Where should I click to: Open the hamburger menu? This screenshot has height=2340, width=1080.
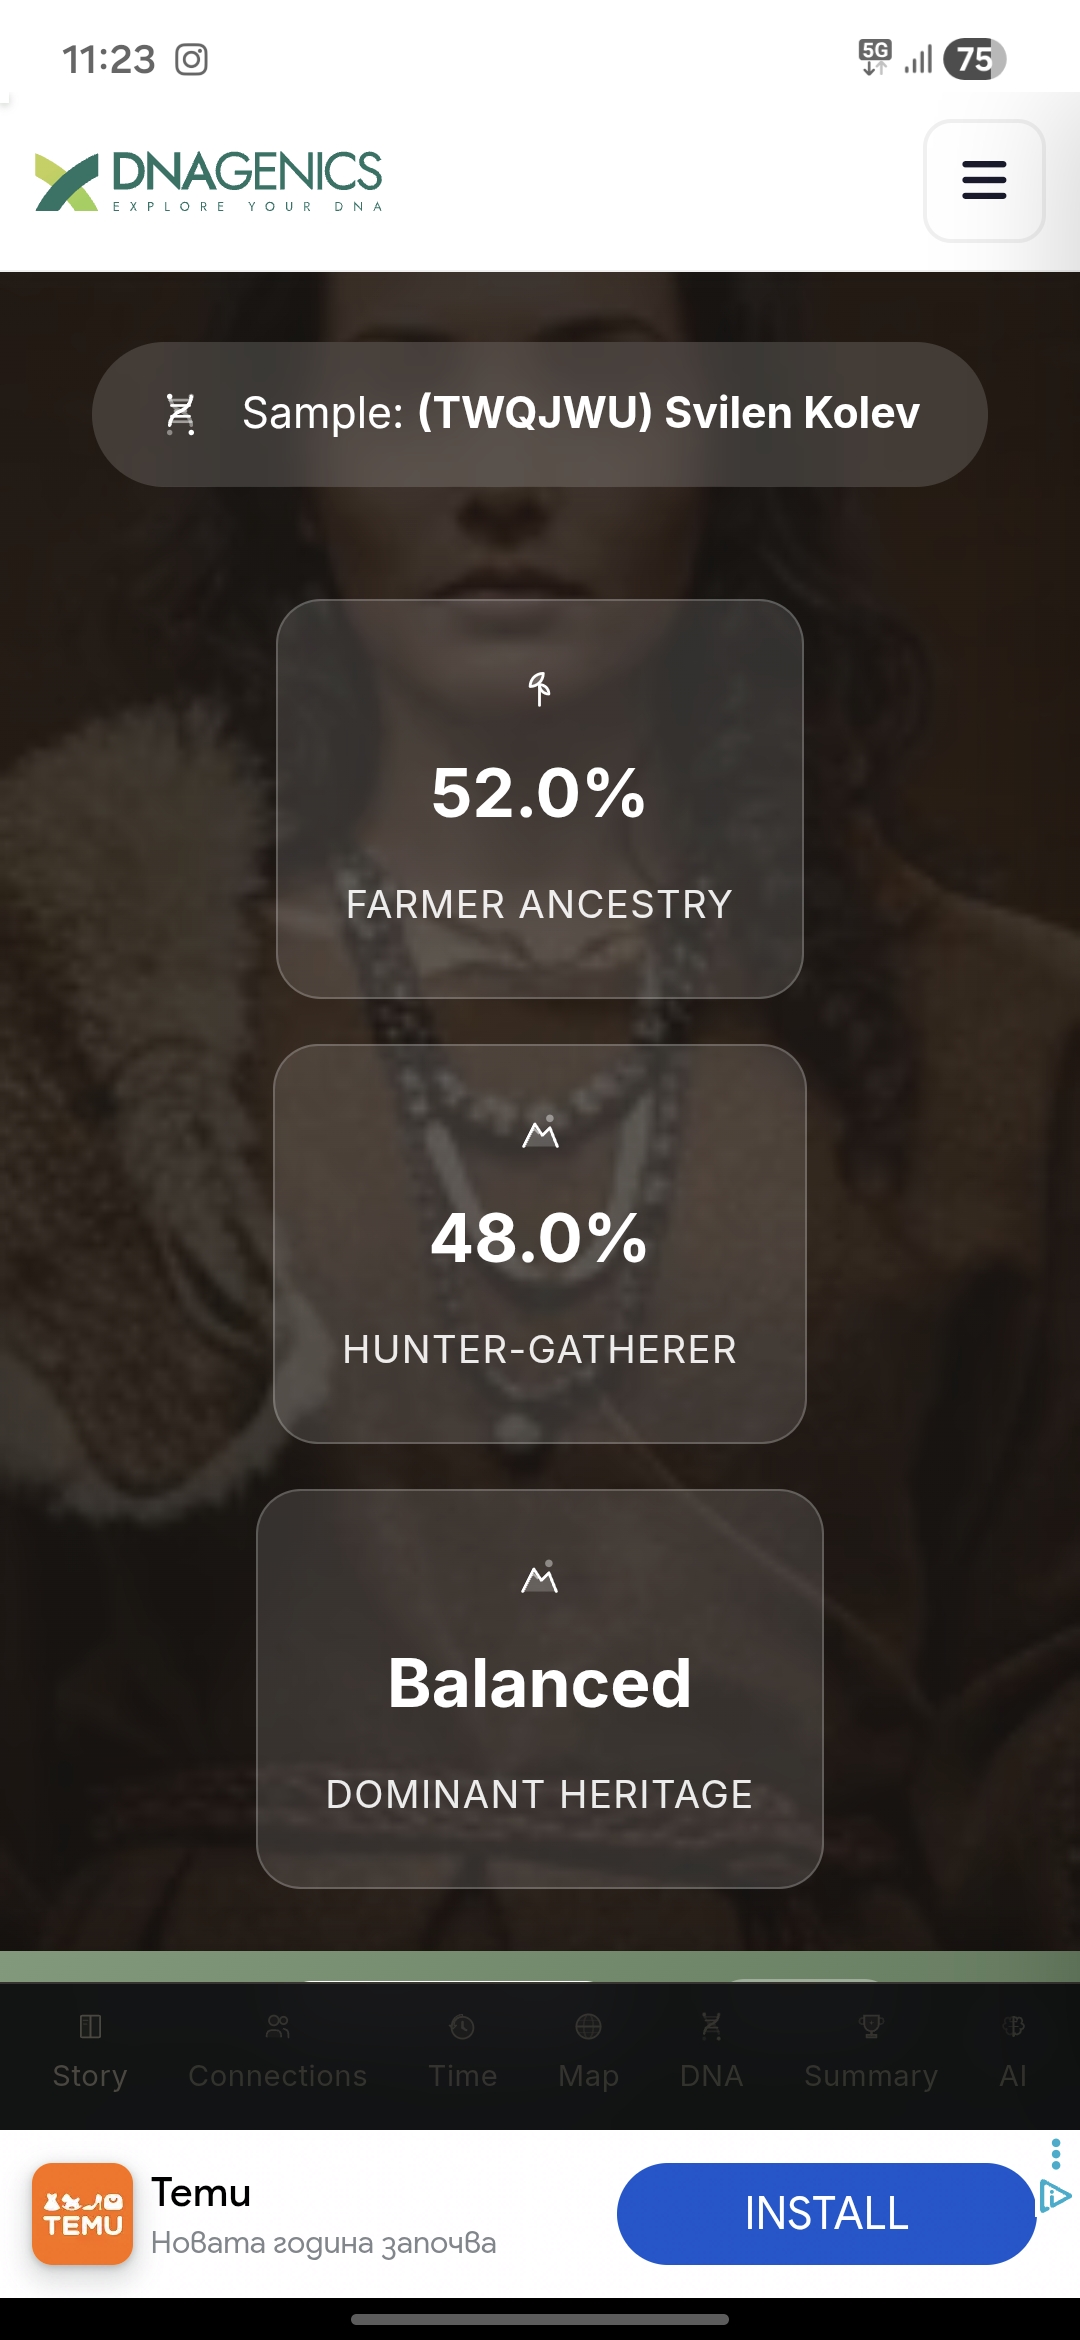coord(984,181)
